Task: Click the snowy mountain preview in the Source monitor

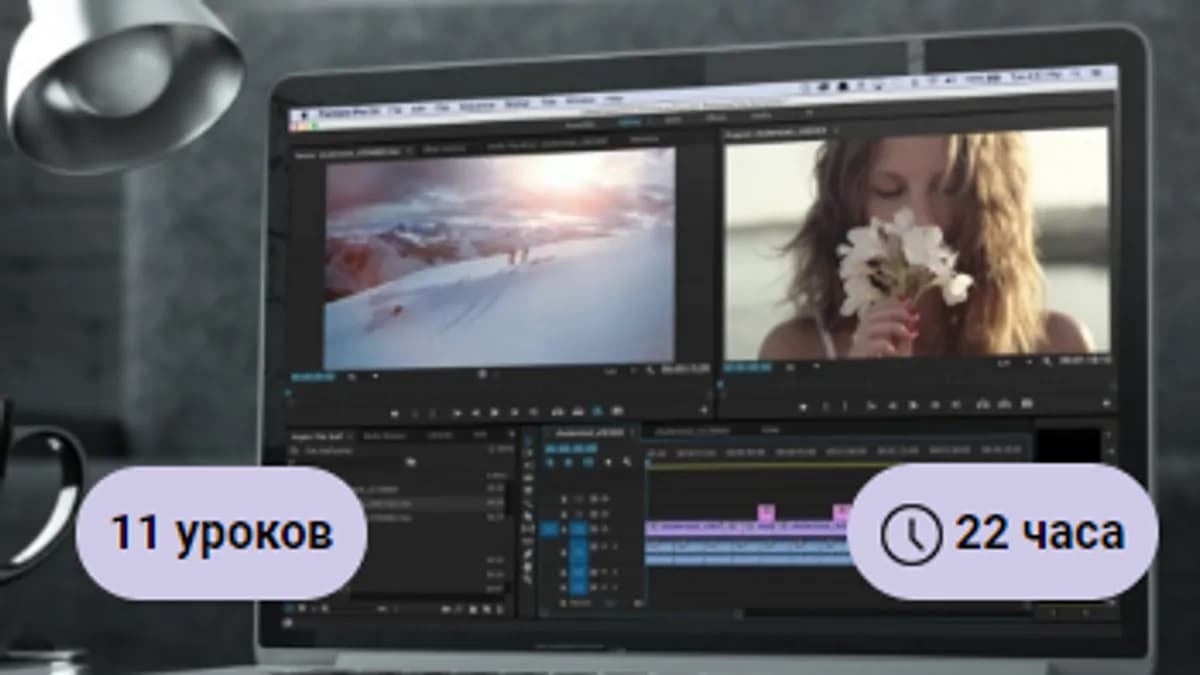Action: pos(500,258)
